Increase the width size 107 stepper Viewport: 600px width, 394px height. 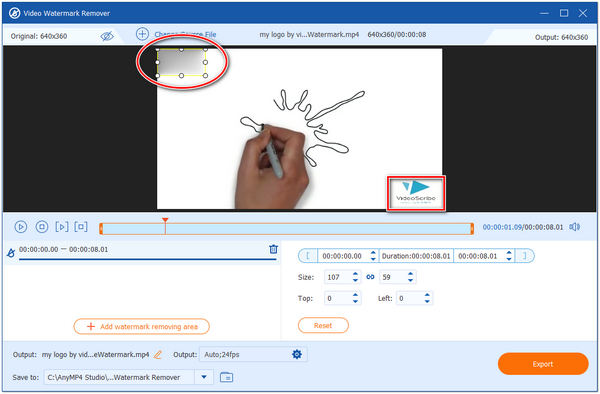pyautogui.click(x=355, y=274)
